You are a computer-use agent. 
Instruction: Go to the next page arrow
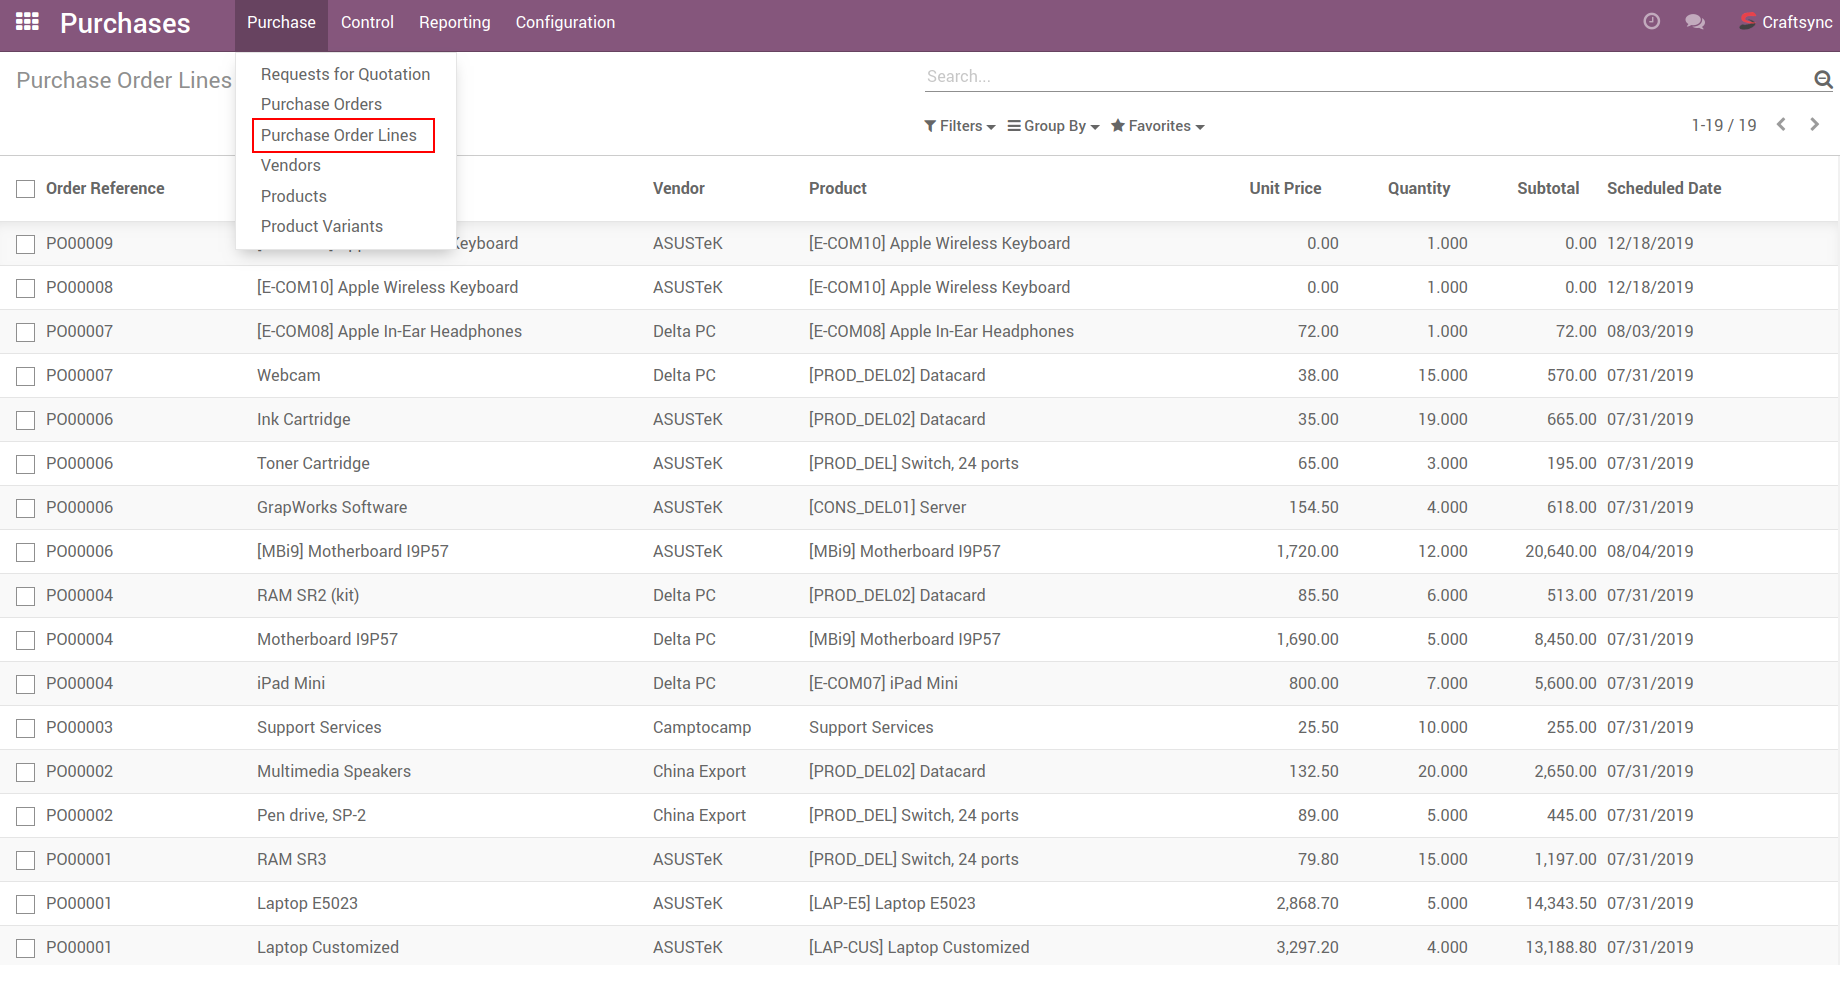[x=1814, y=125]
